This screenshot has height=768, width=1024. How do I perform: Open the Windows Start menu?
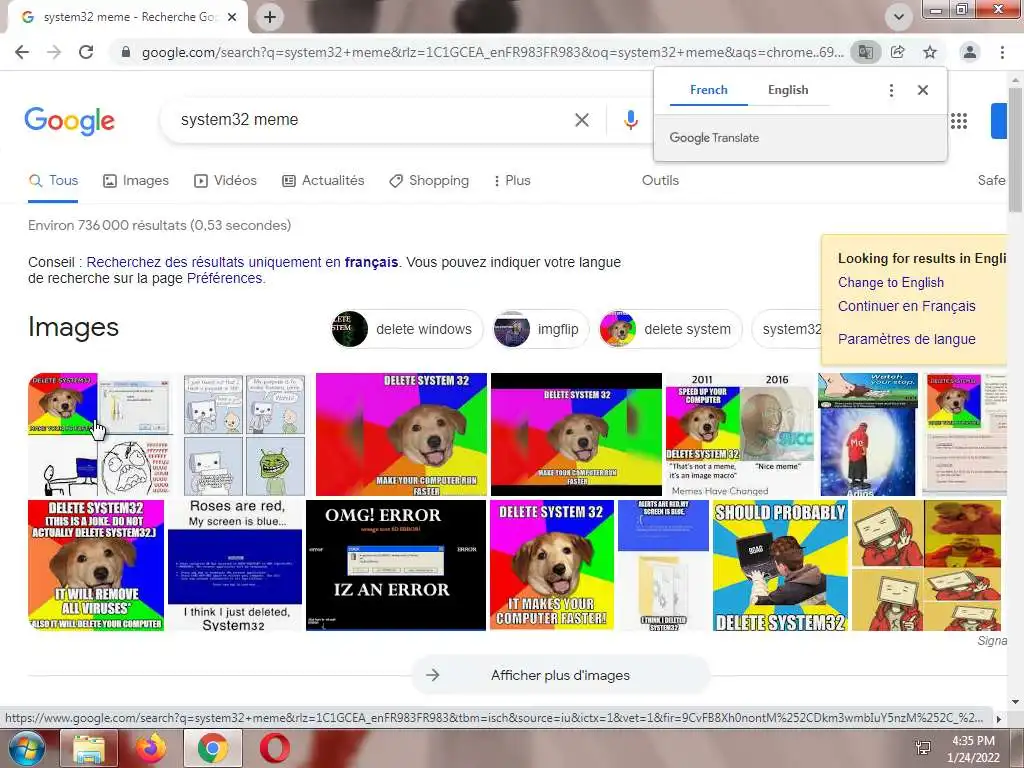[25, 748]
